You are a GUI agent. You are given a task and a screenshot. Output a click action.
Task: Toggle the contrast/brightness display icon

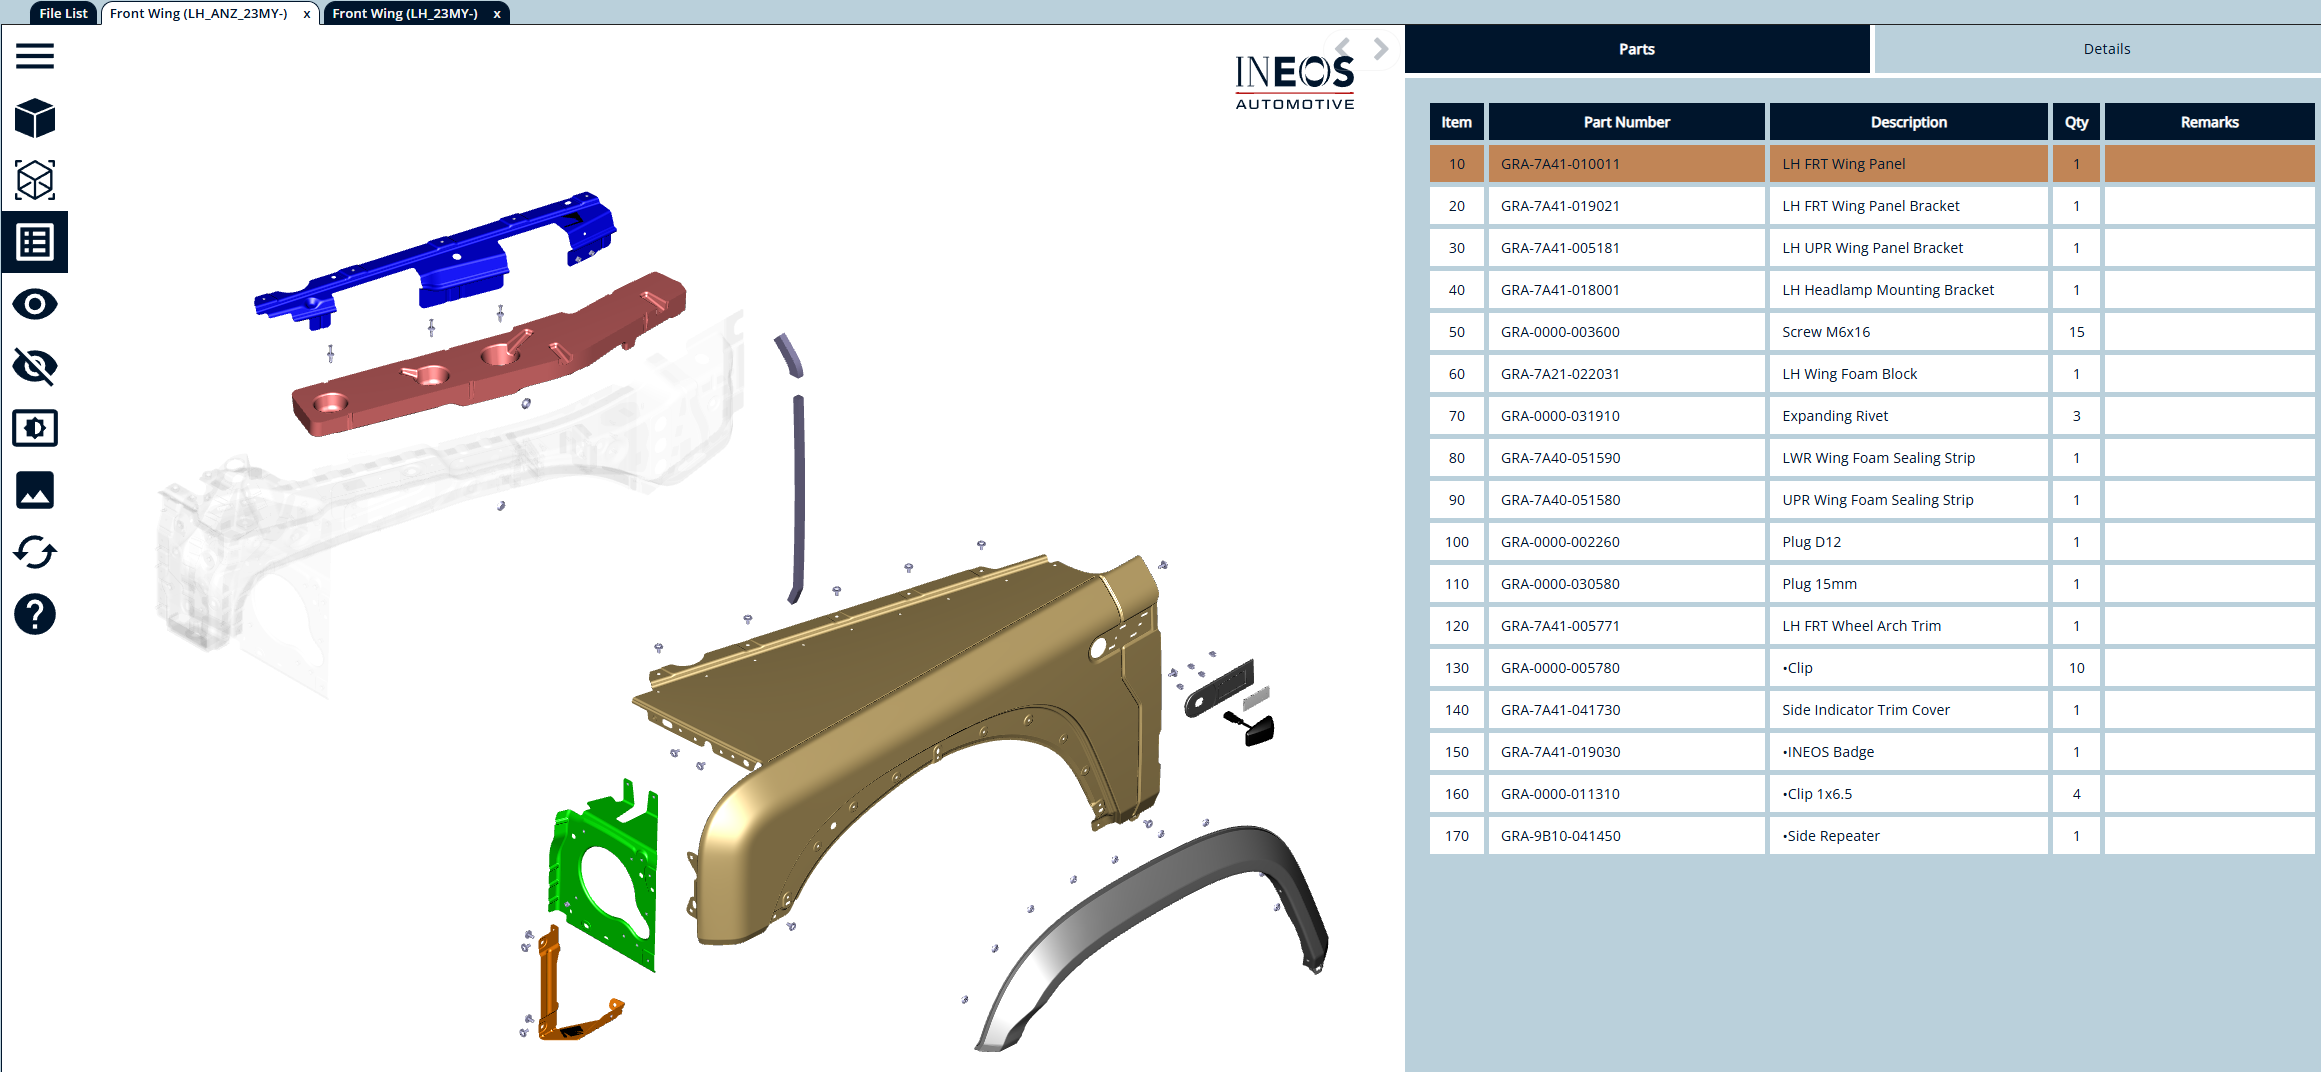pos(35,428)
